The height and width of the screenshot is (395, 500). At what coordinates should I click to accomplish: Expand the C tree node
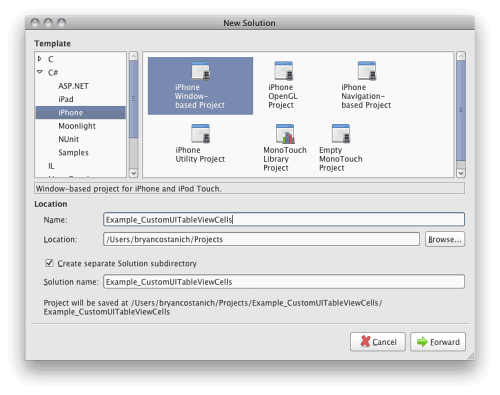[x=40, y=59]
